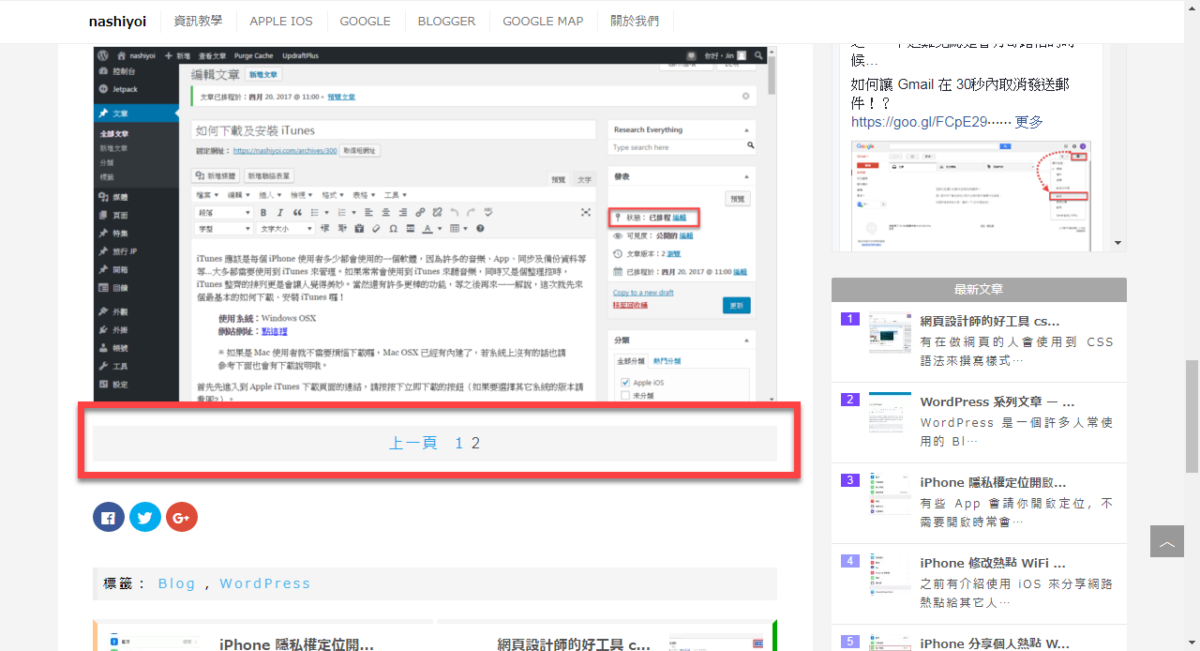The height and width of the screenshot is (651, 1200).
Task: Open the Gmail screenshot thumbnail in sidebar
Action: tap(971, 196)
